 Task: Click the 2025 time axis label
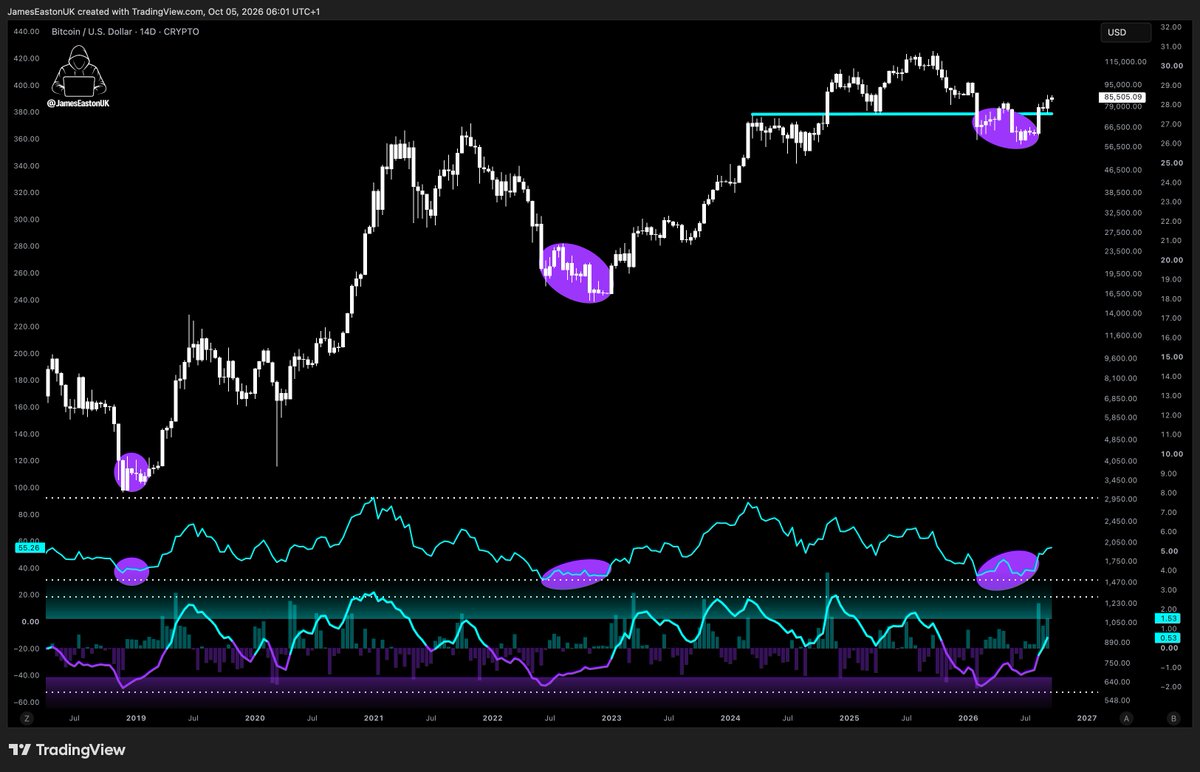(x=849, y=718)
